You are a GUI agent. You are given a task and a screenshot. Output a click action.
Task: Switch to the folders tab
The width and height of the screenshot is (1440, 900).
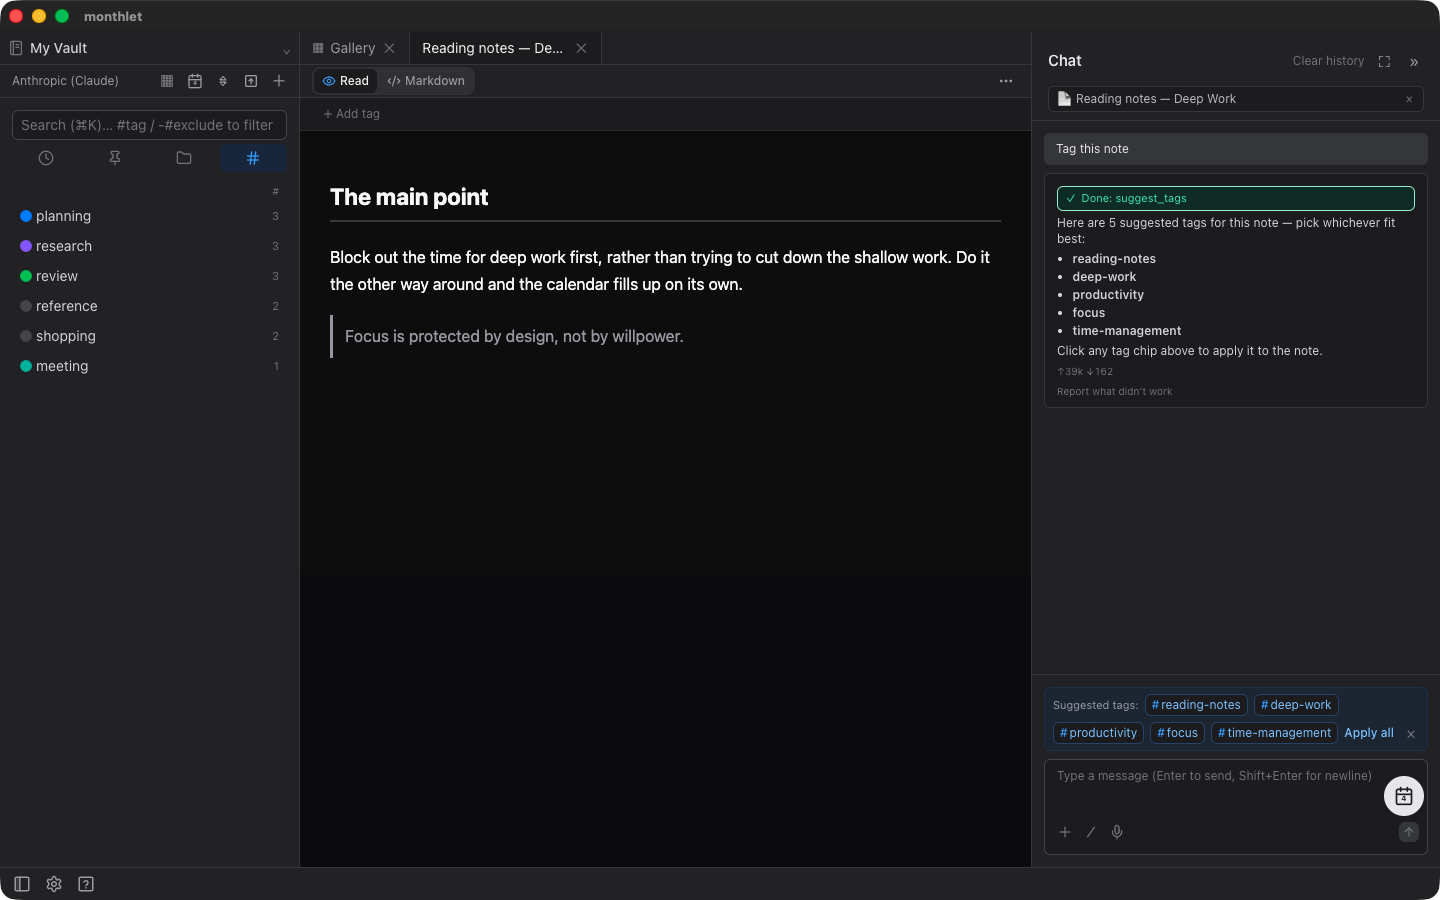pos(184,158)
